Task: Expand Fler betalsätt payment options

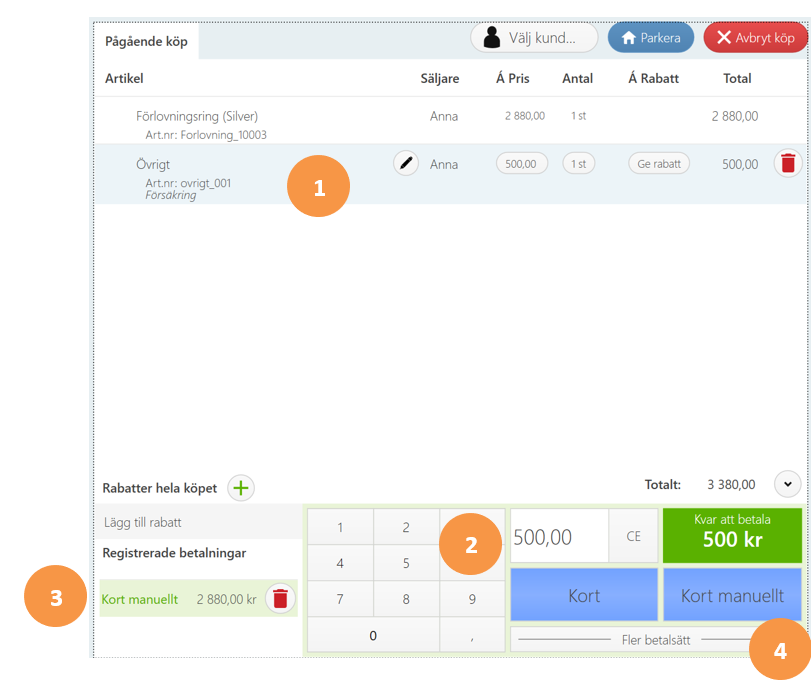Action: pos(656,640)
